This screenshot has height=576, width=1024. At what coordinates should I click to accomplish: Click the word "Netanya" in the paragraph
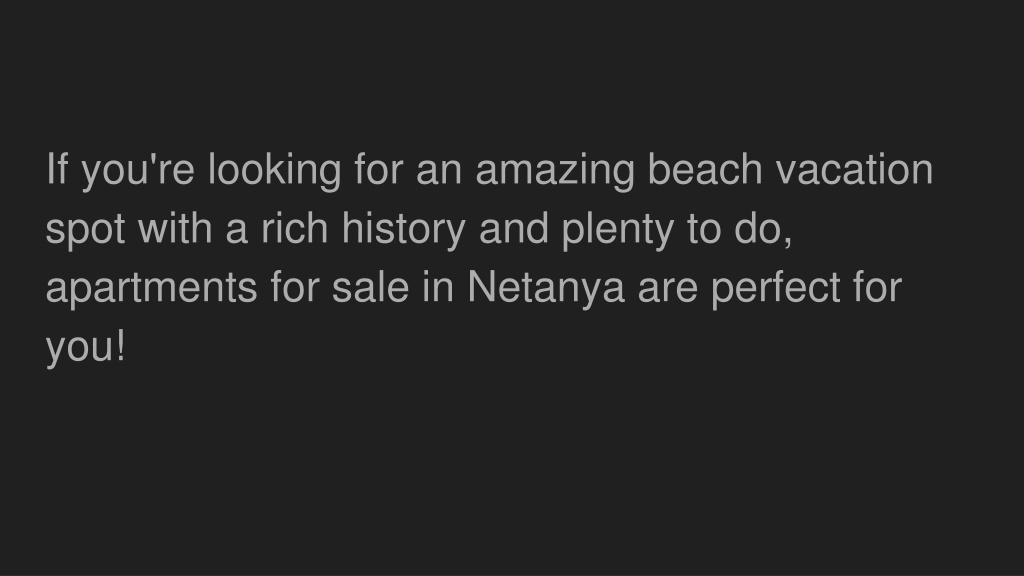(546, 289)
